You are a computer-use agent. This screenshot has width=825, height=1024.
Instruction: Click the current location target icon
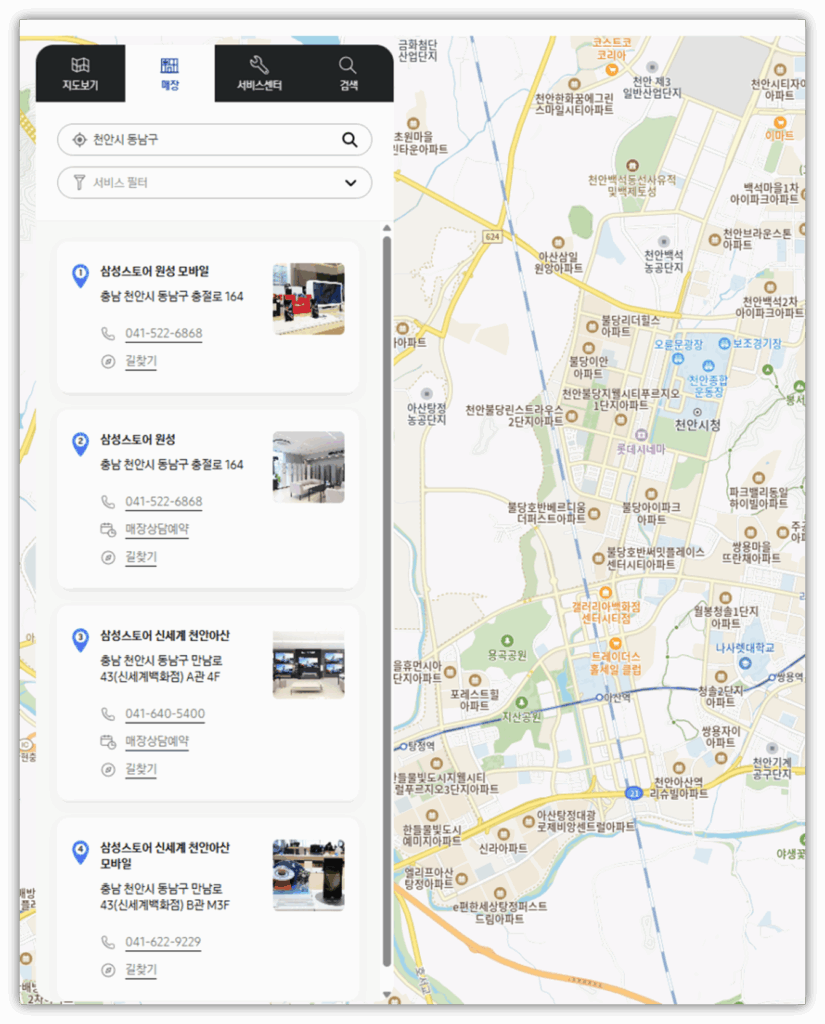[79, 140]
